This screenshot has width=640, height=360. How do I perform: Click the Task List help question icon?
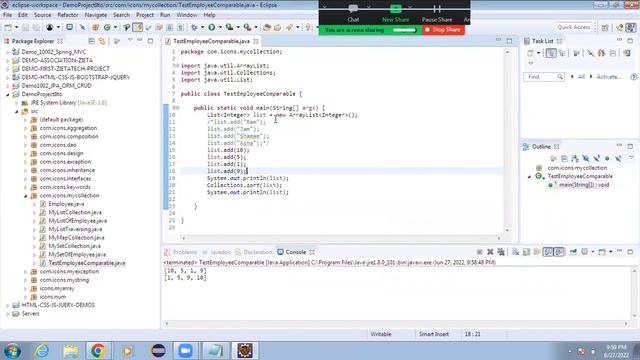tap(633, 77)
